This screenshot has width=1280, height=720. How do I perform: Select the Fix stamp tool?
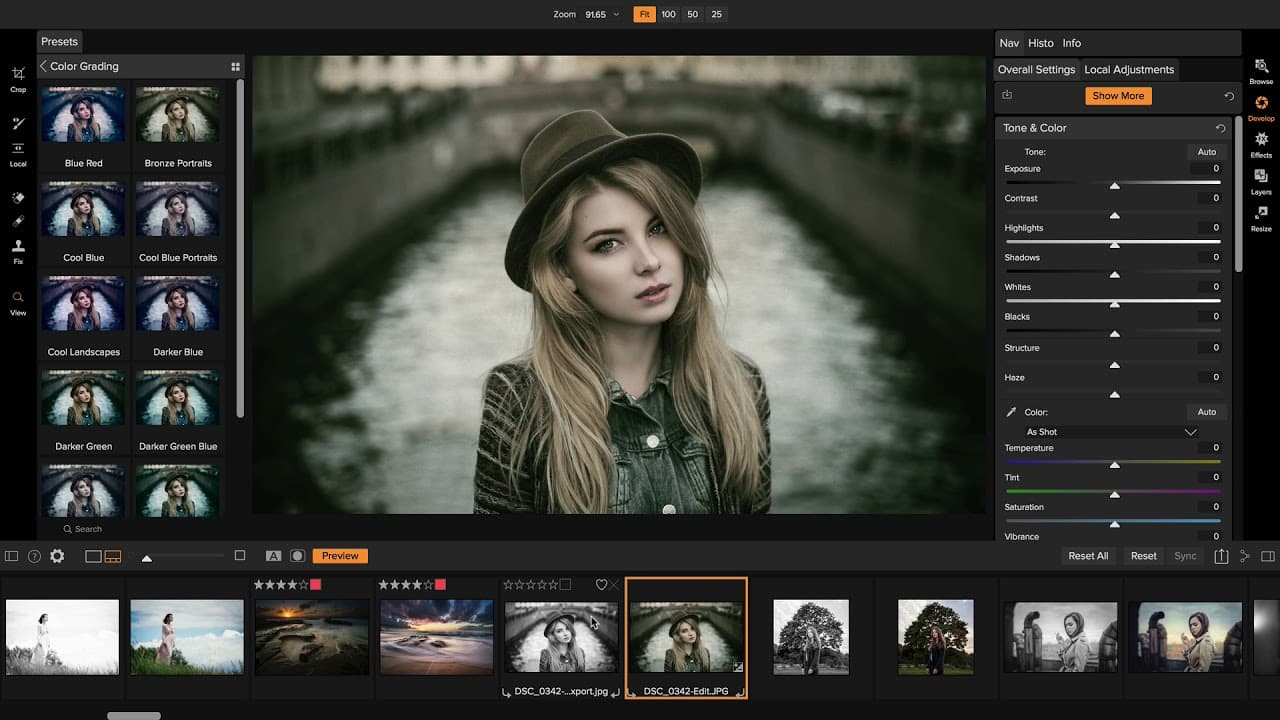point(16,248)
